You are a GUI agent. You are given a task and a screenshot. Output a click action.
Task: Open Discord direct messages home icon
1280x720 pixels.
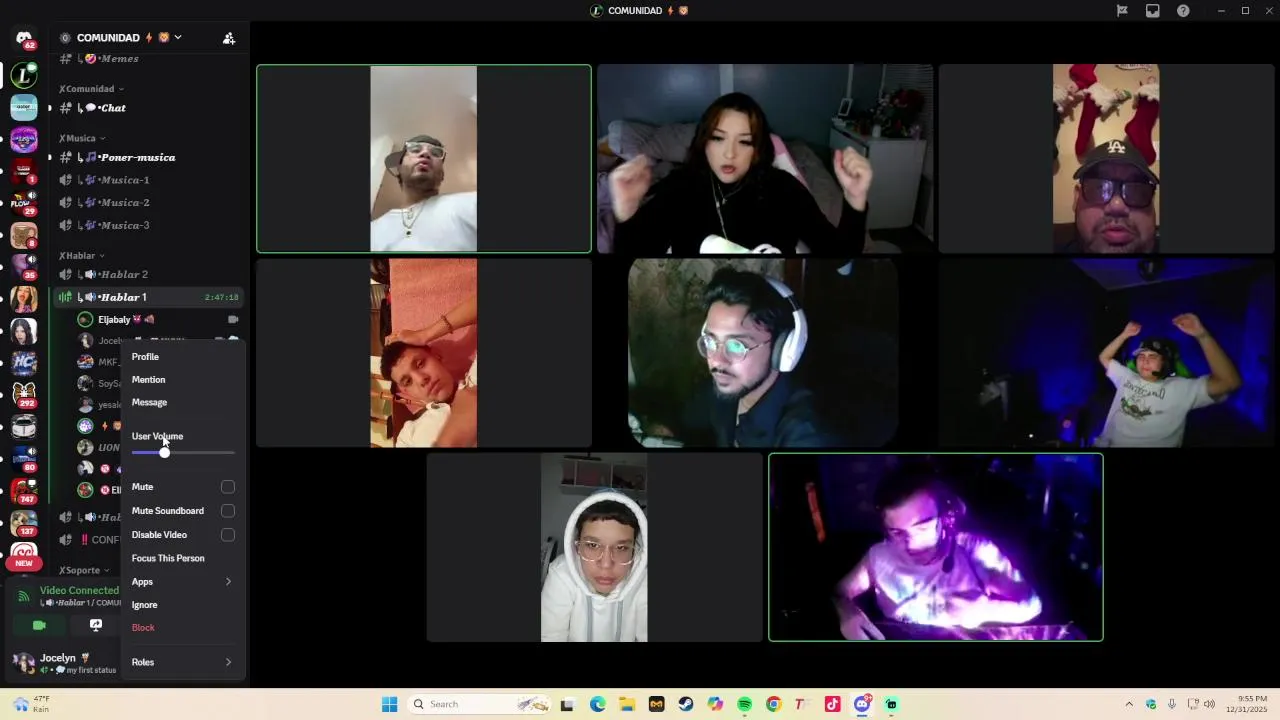[x=24, y=39]
